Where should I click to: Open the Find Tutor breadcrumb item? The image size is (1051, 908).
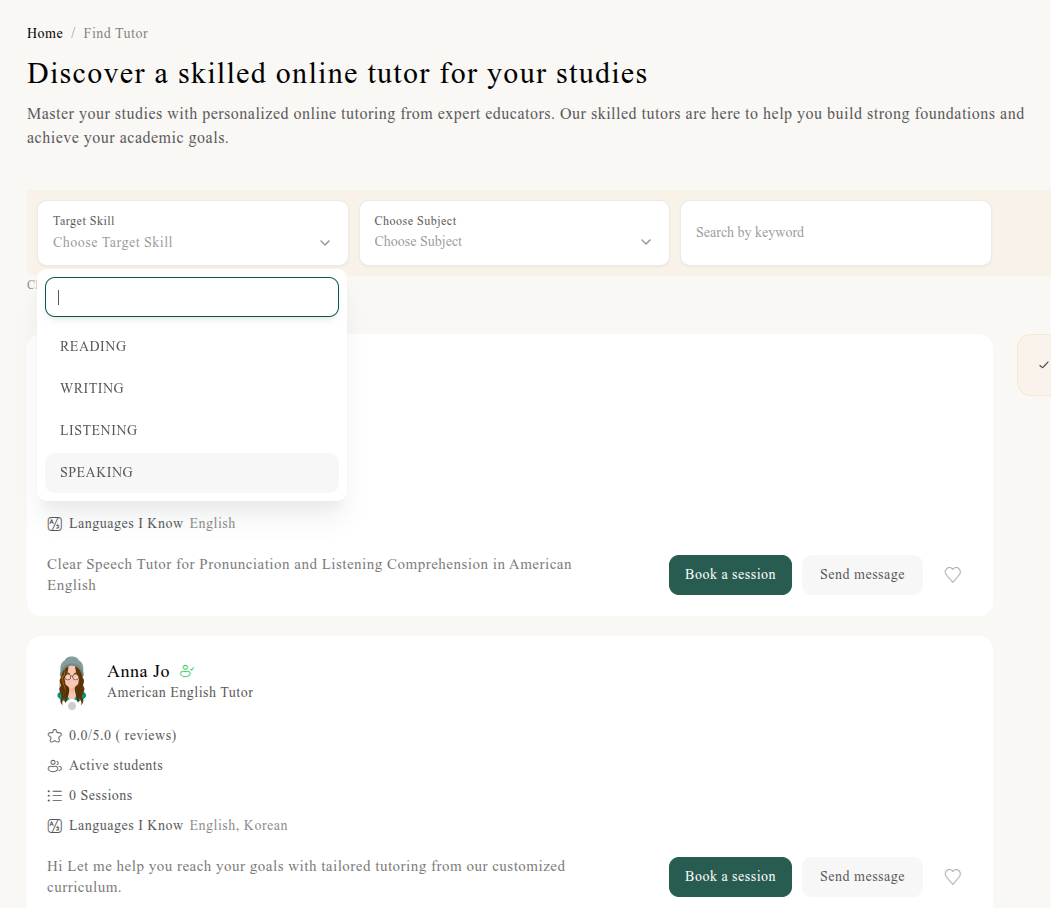coord(115,33)
